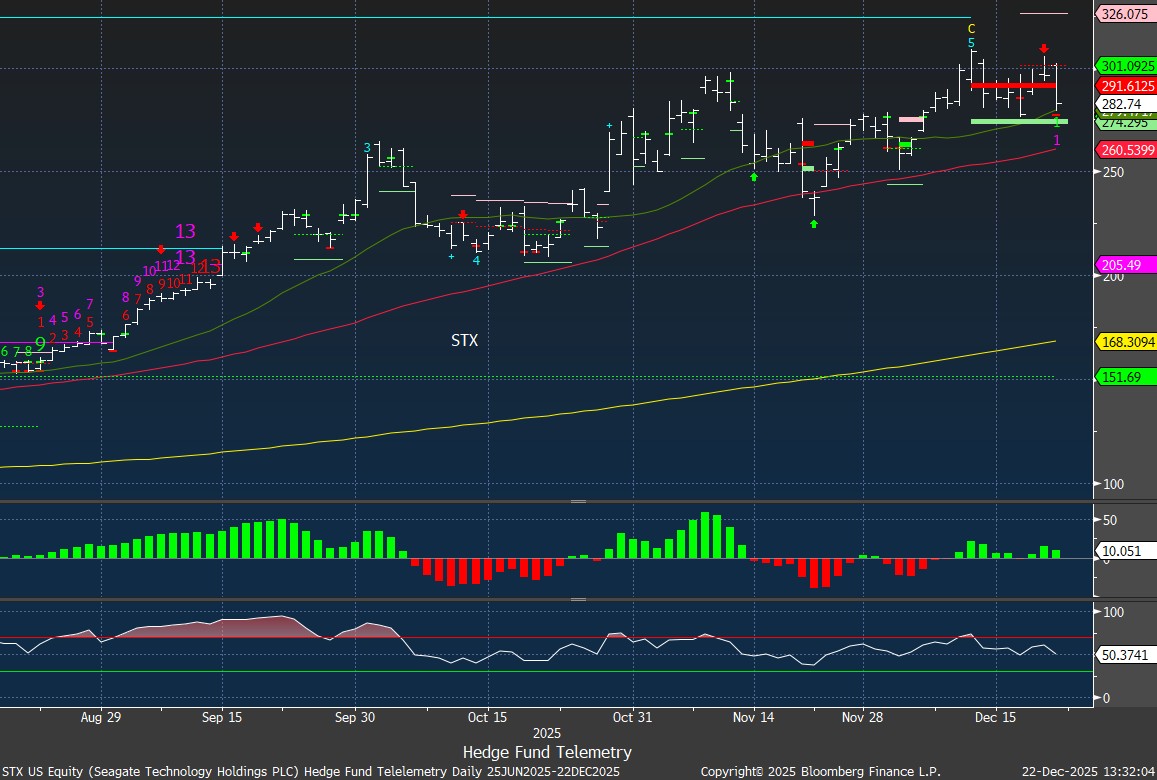Click the red 260.5399 moving average label

[1125, 150]
